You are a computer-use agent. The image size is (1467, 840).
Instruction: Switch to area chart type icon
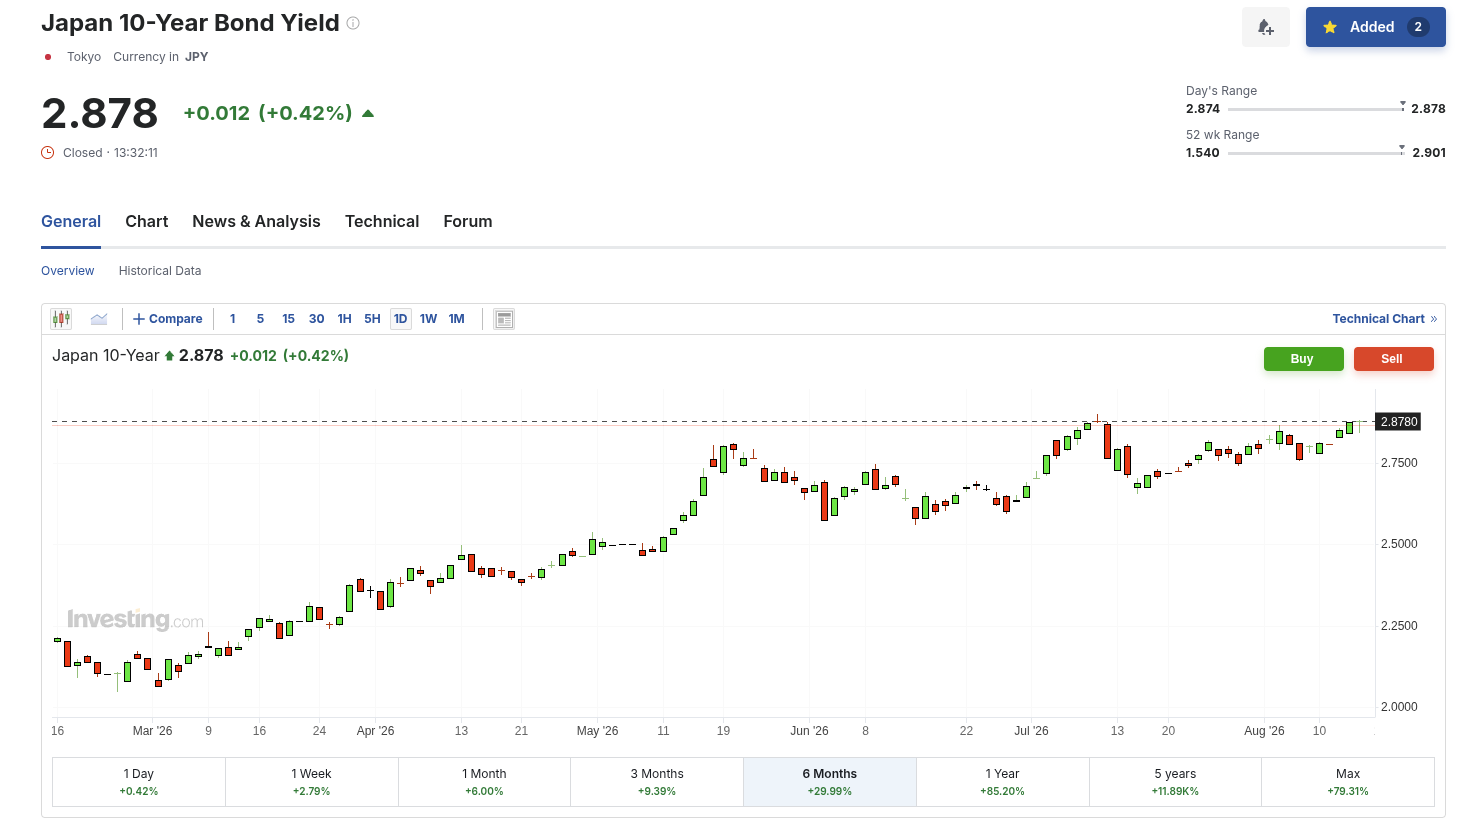(x=99, y=319)
